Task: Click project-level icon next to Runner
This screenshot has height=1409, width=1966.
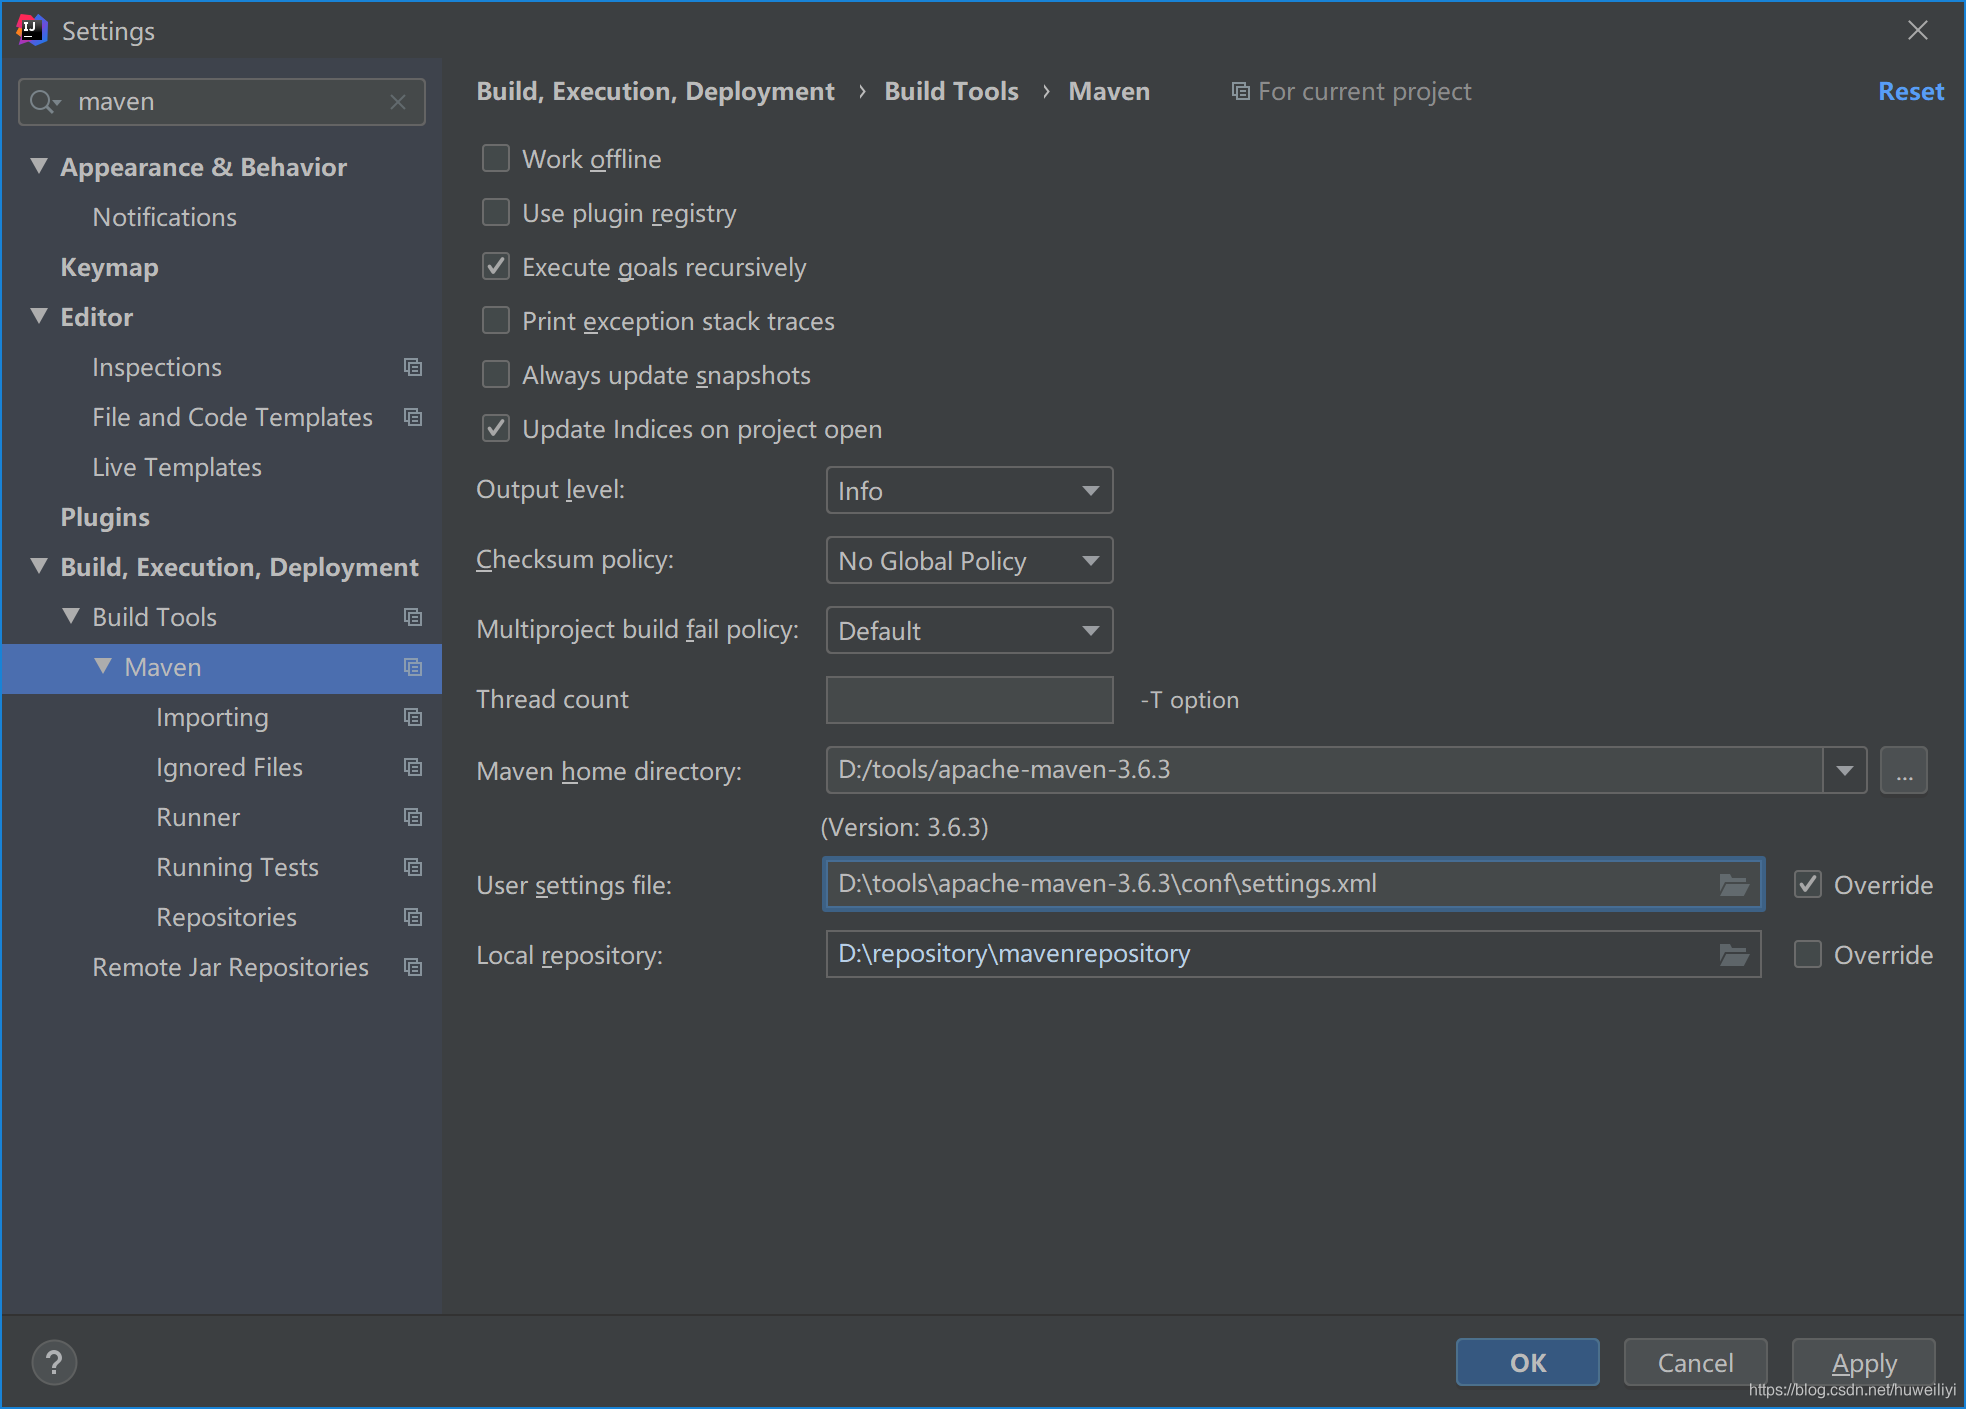Action: coord(413,817)
